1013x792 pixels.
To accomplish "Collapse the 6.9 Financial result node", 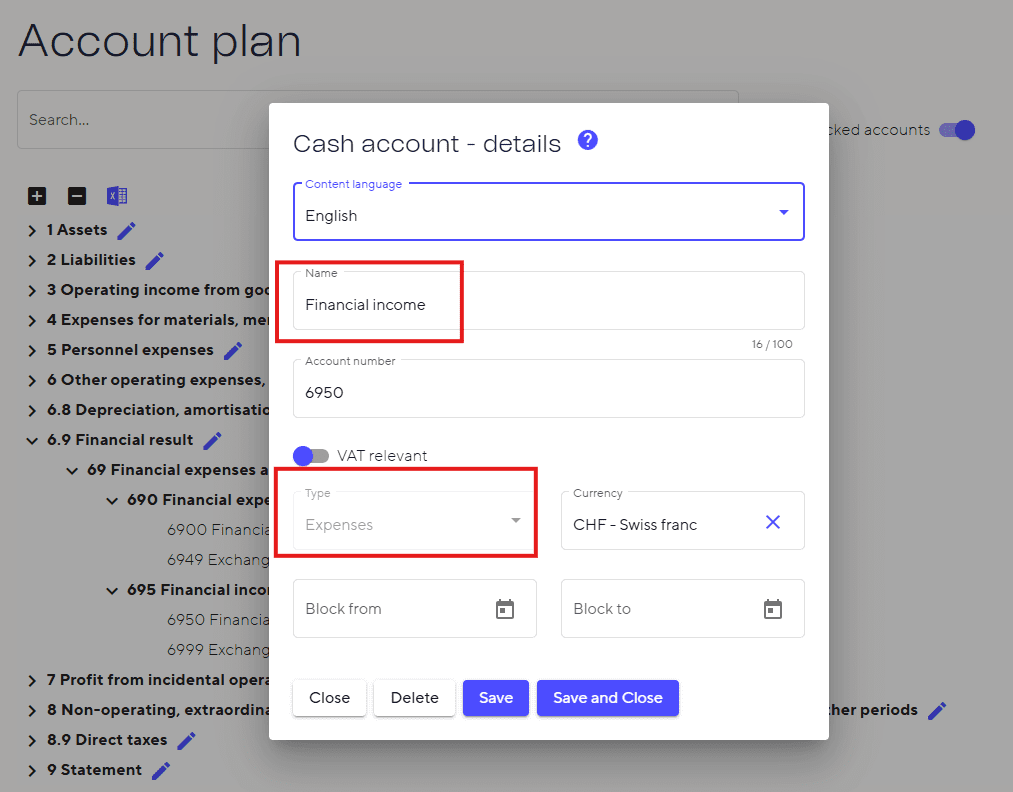I will (x=33, y=440).
